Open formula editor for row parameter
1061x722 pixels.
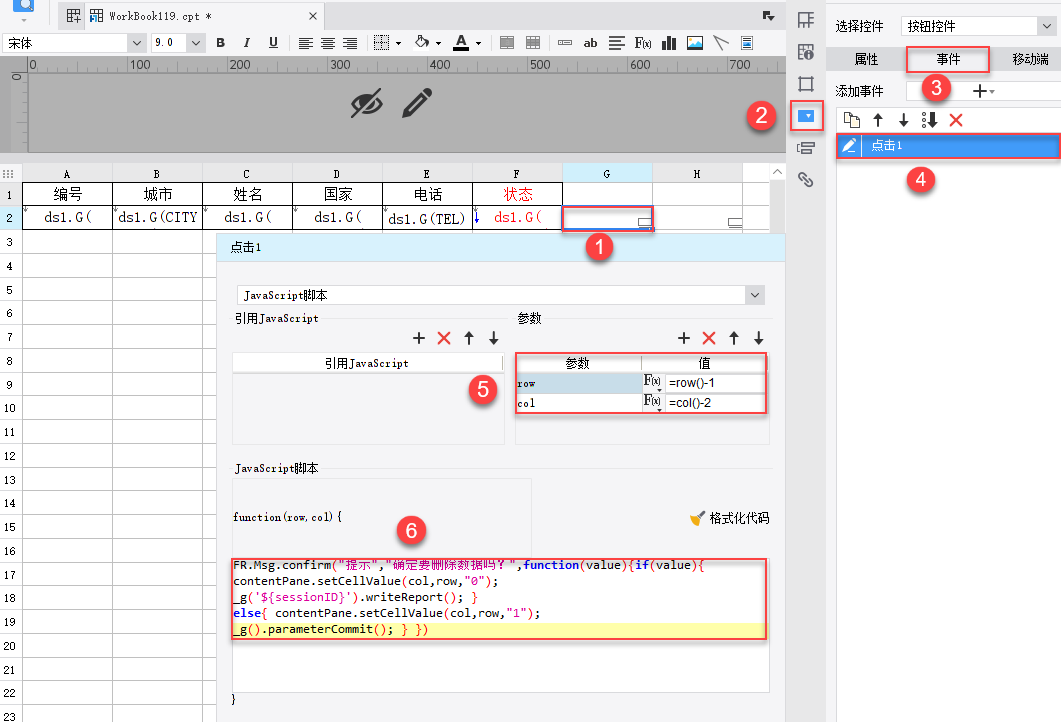652,382
